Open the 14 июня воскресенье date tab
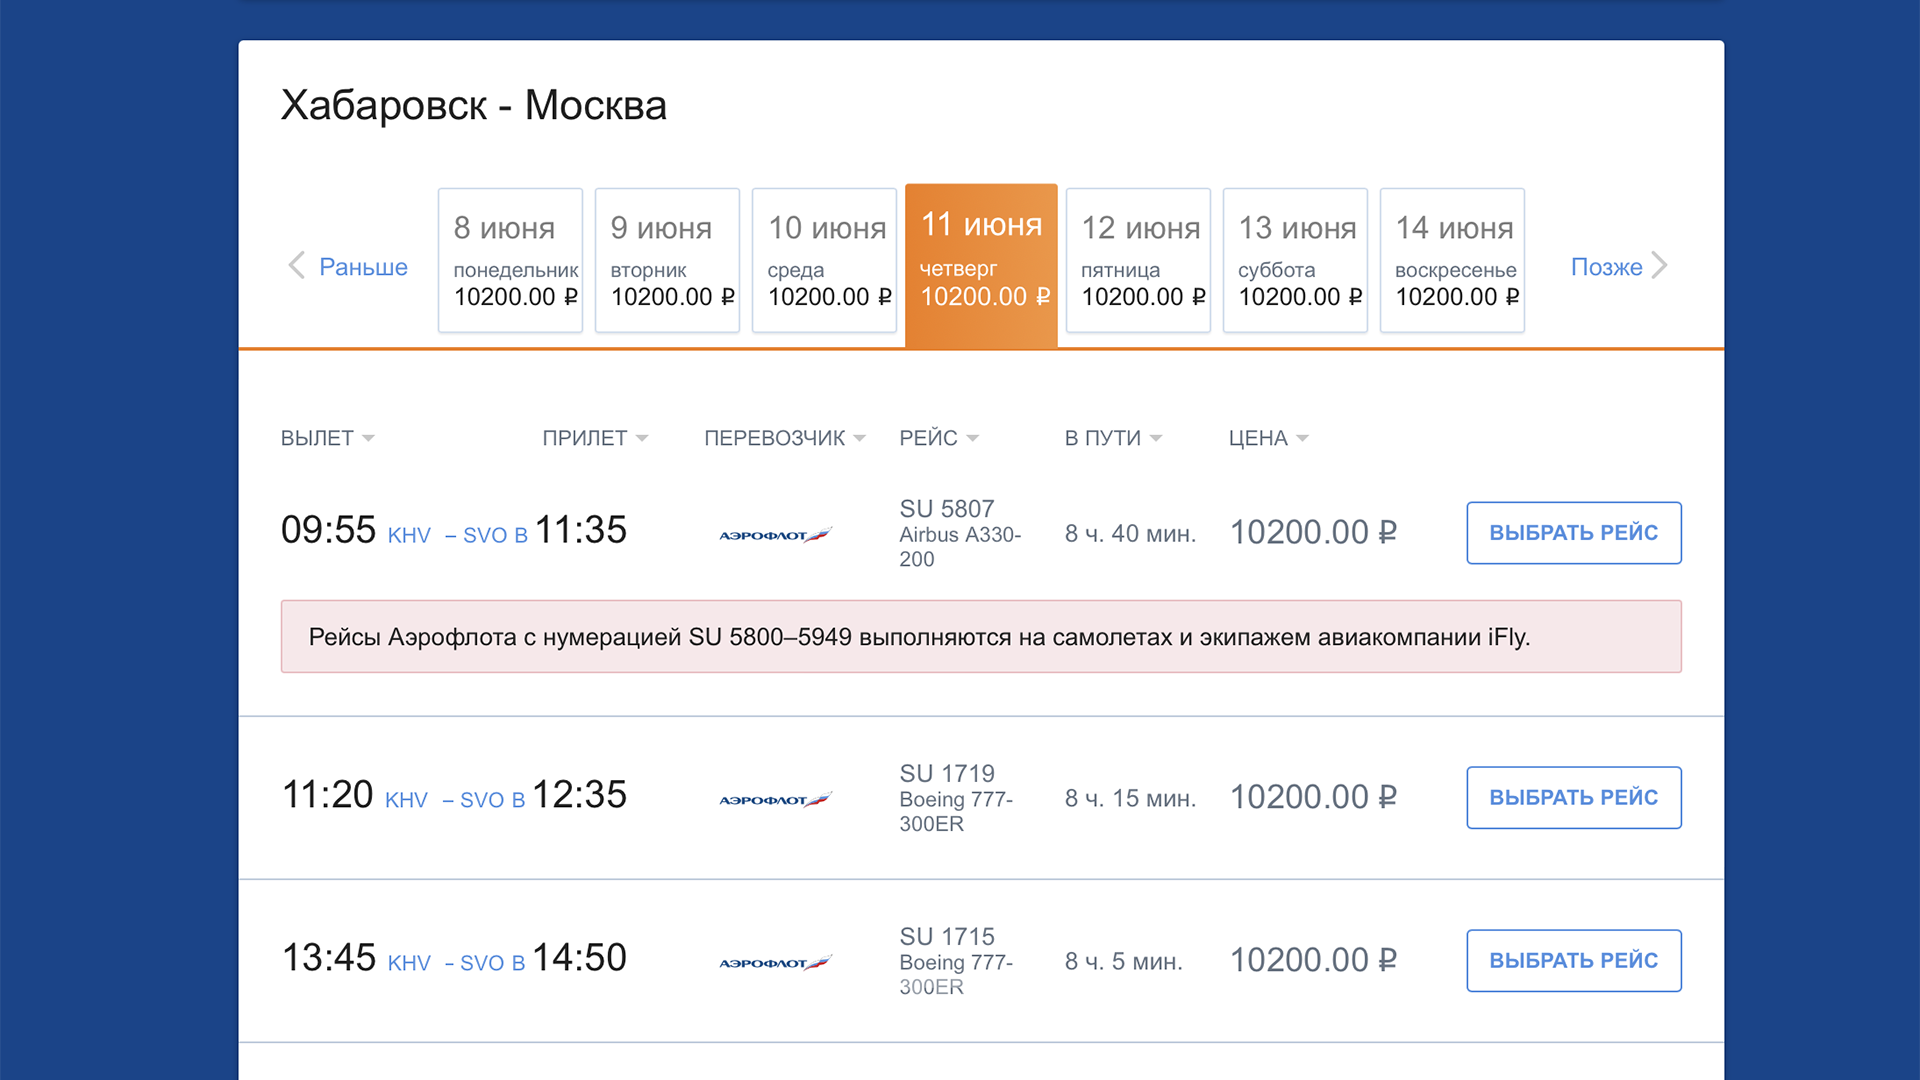This screenshot has width=1920, height=1080. click(1451, 260)
